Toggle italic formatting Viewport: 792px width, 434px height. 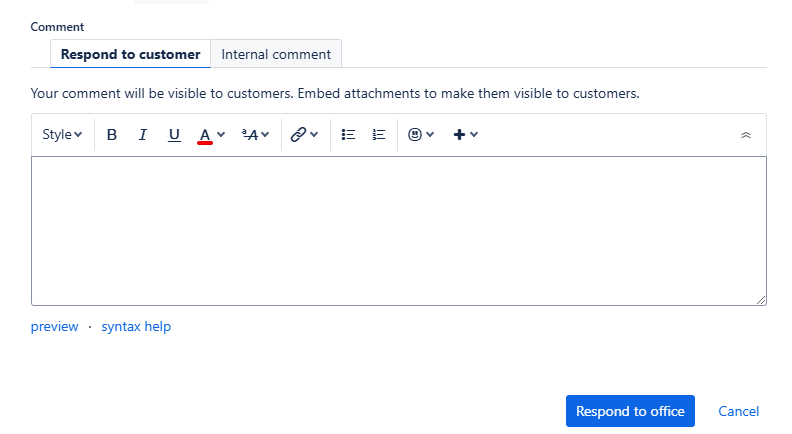point(143,135)
